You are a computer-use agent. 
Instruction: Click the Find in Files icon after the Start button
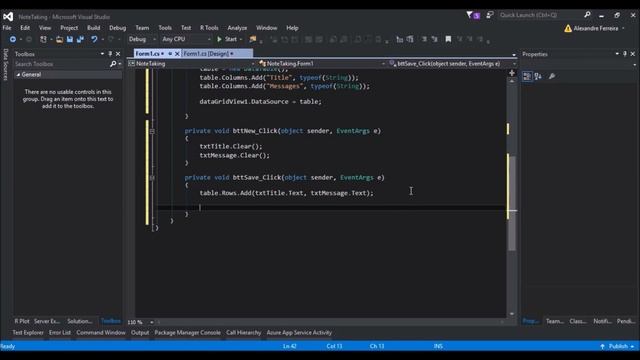point(253,39)
